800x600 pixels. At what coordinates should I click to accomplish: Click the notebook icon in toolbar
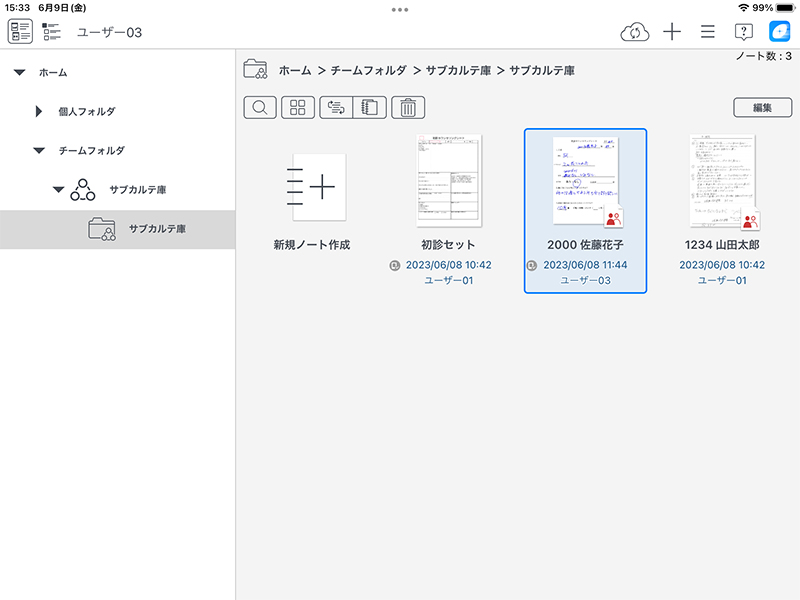369,108
